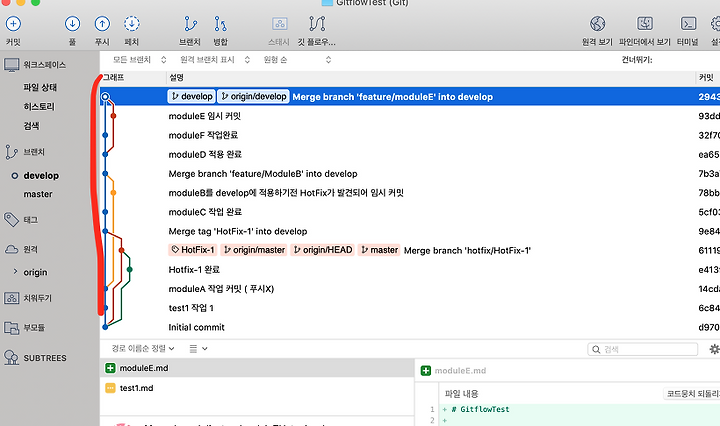Click the Fetch (페치) toolbar icon
Image resolution: width=720 pixels, height=426 pixels.
131,24
